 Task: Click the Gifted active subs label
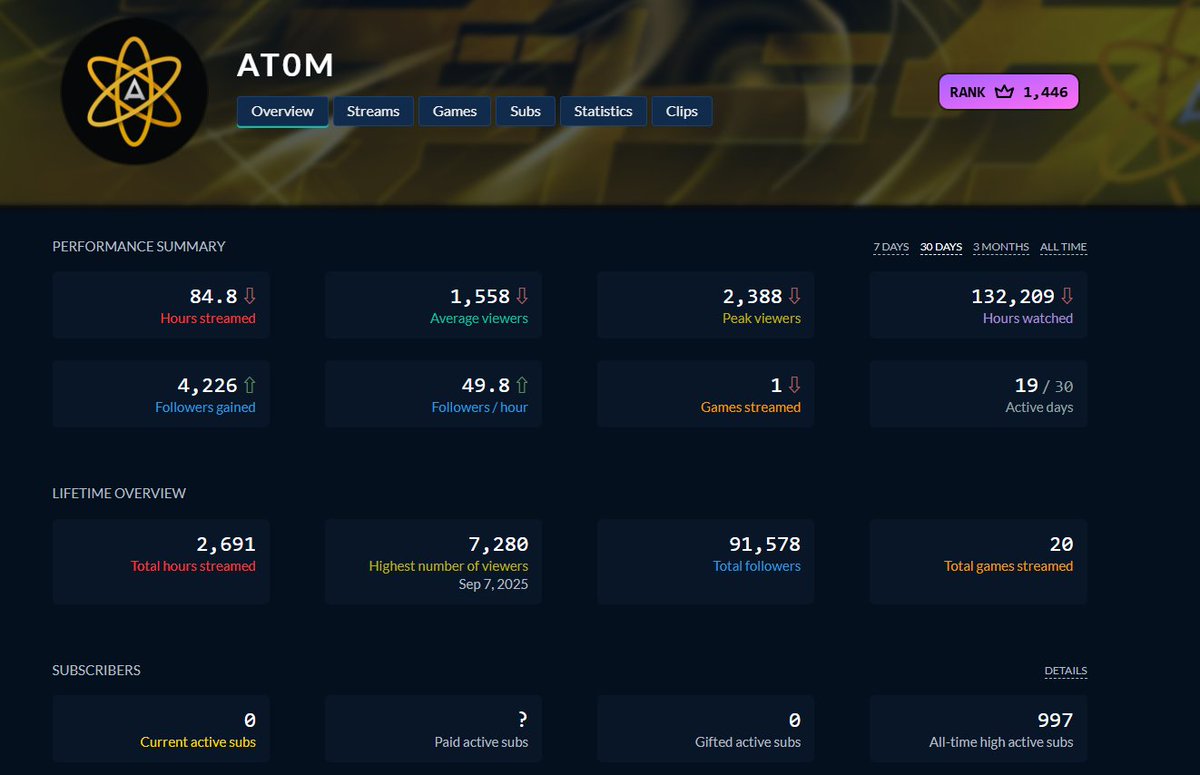coord(748,742)
